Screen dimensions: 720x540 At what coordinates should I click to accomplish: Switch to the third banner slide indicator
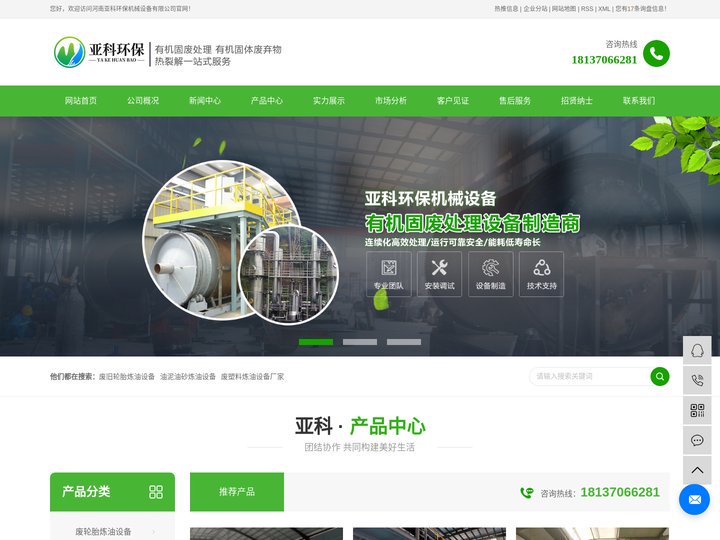point(404,342)
